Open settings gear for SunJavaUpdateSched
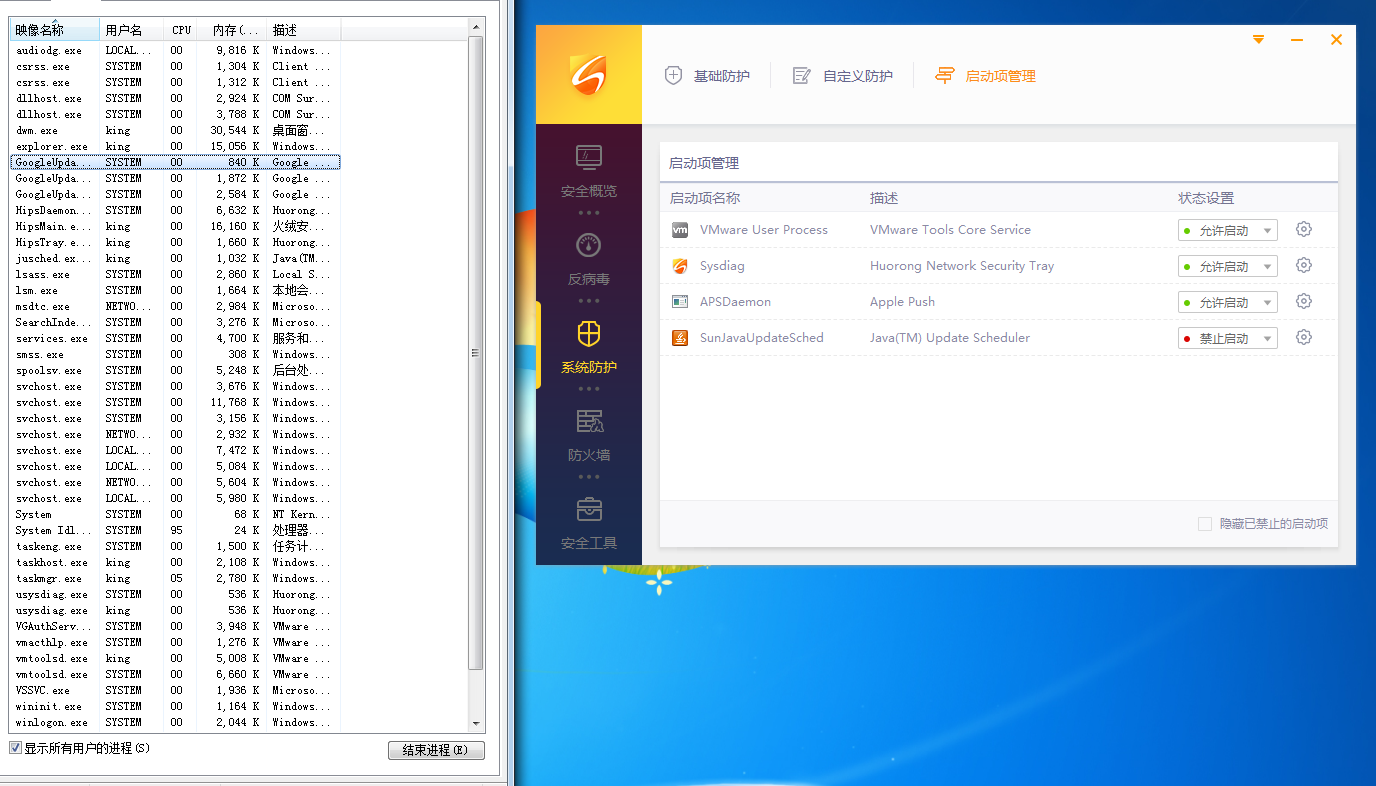This screenshot has height=786, width=1376. click(1303, 337)
